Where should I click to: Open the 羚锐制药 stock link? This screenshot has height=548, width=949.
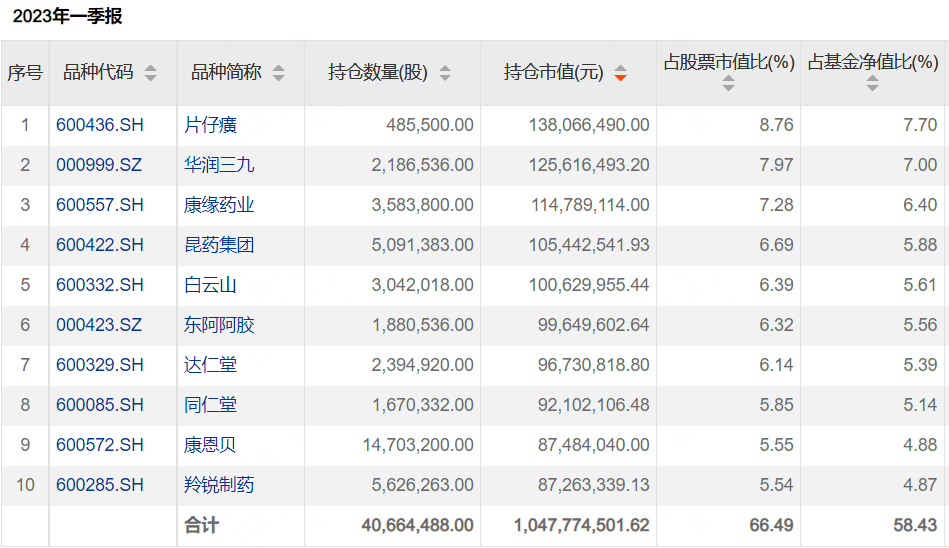[218, 484]
